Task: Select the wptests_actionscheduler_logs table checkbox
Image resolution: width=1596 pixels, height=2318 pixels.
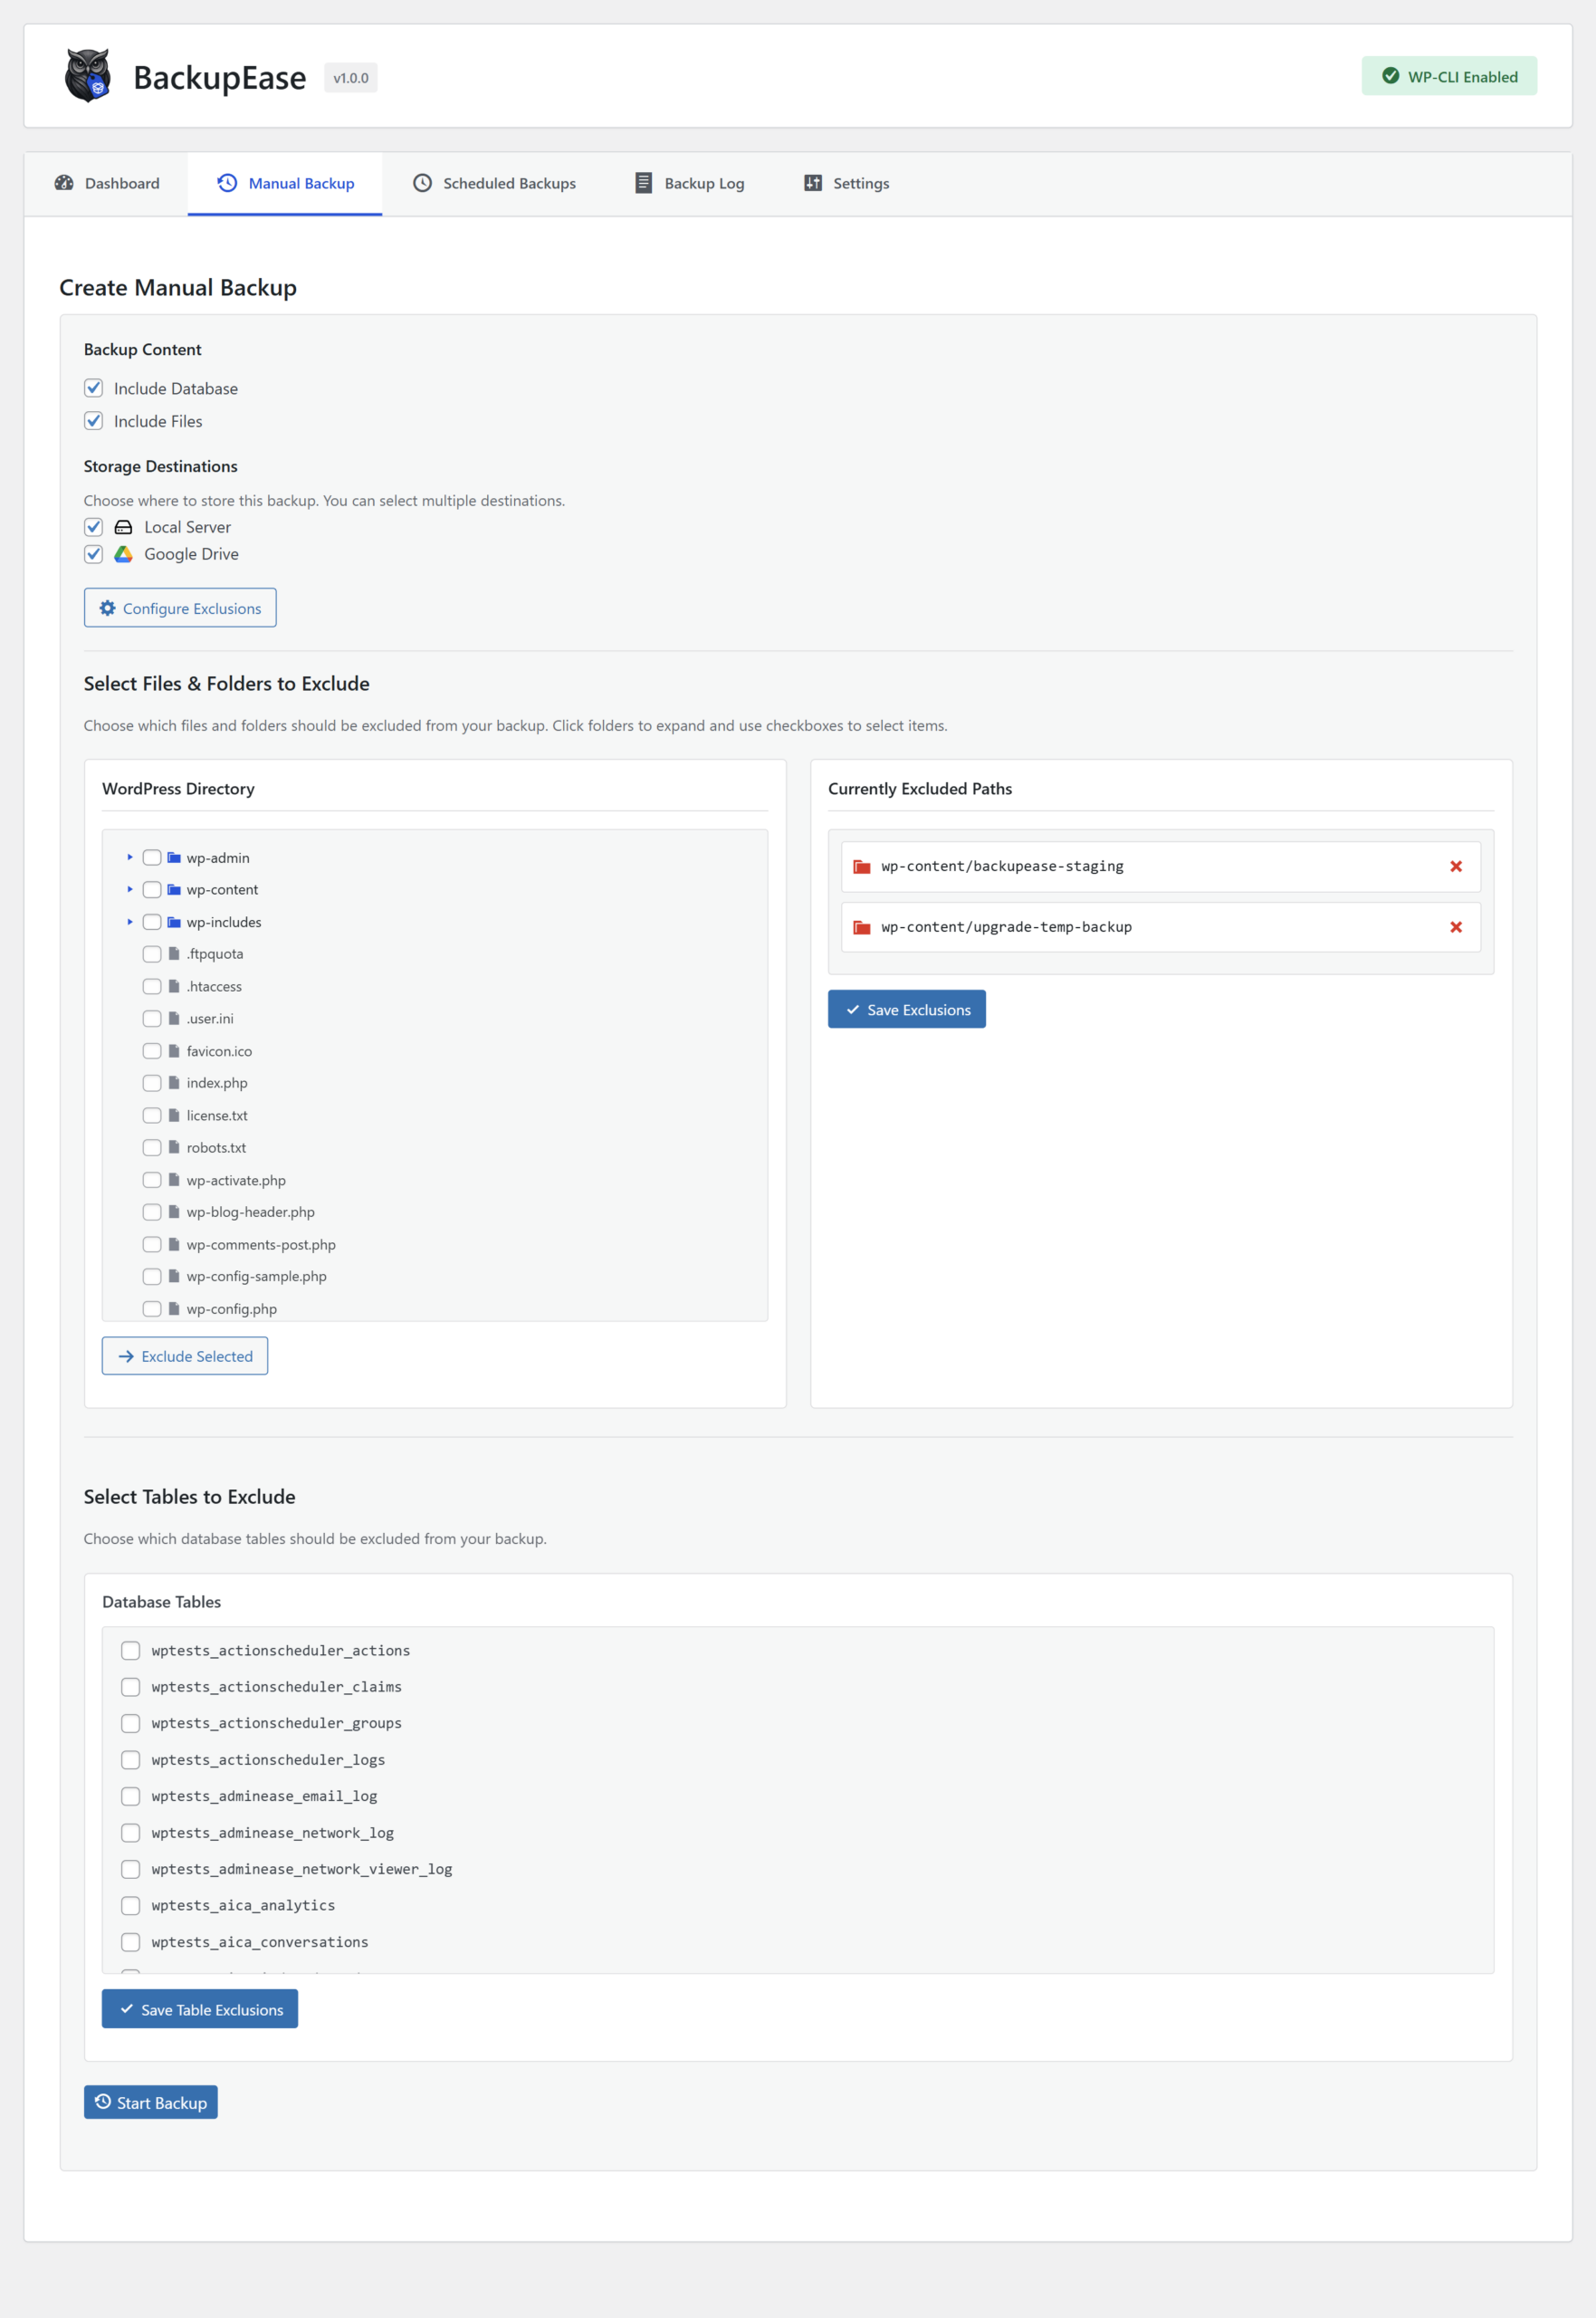Action: 131,1759
